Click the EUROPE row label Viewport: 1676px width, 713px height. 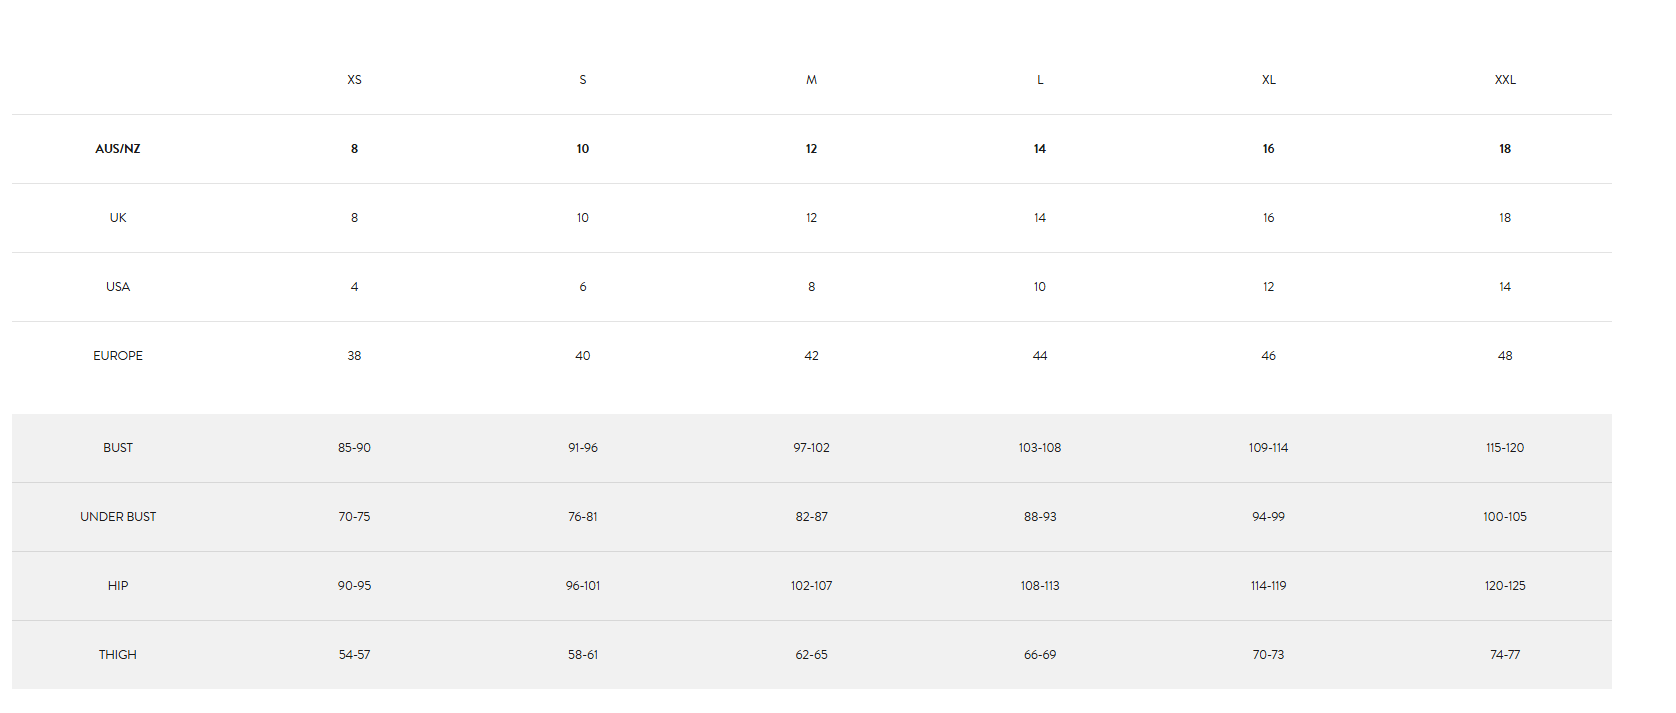tap(118, 356)
